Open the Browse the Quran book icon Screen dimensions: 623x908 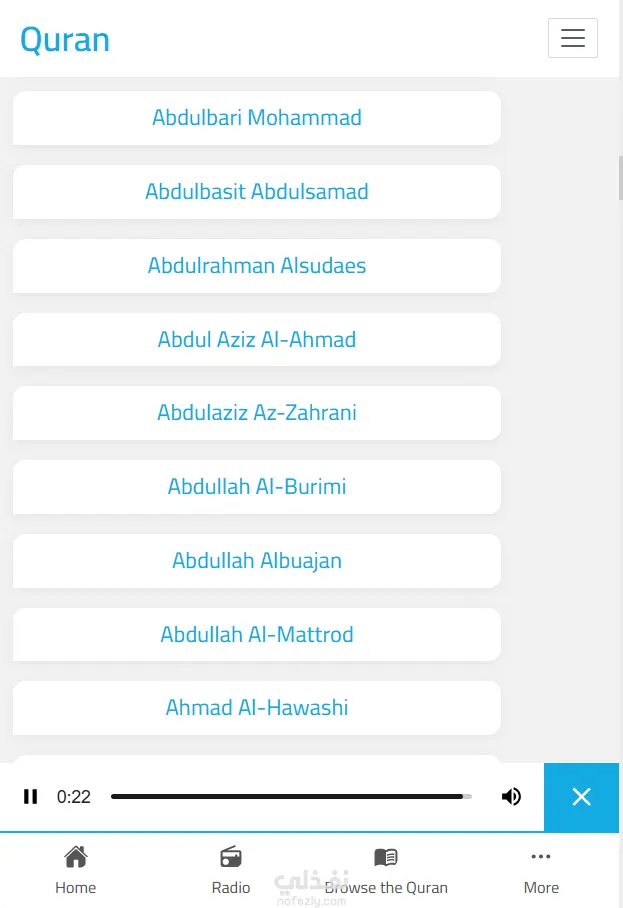tap(386, 857)
